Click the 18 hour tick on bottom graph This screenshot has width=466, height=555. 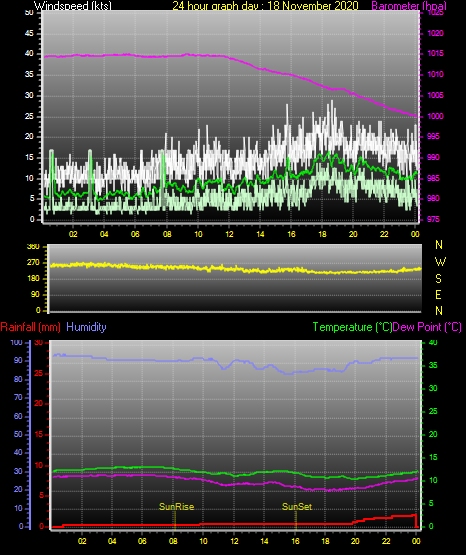325,541
